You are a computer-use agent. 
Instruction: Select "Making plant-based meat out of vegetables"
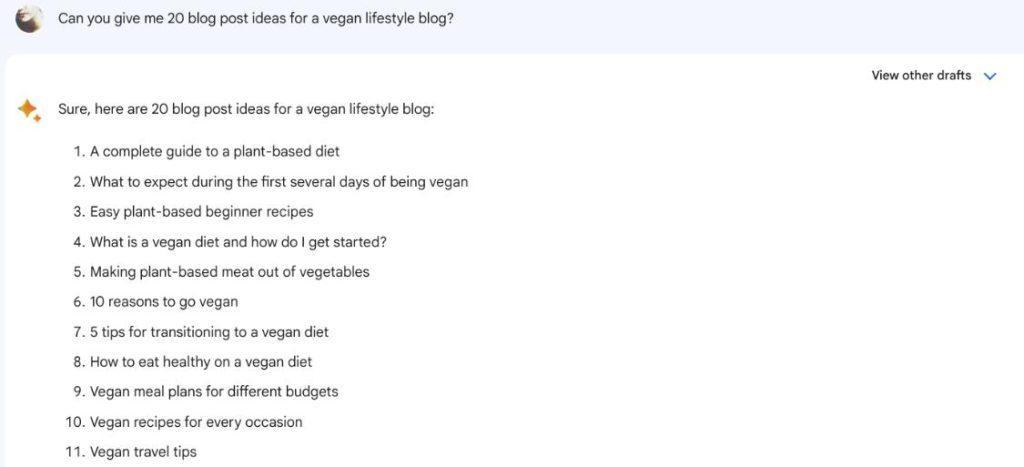229,272
